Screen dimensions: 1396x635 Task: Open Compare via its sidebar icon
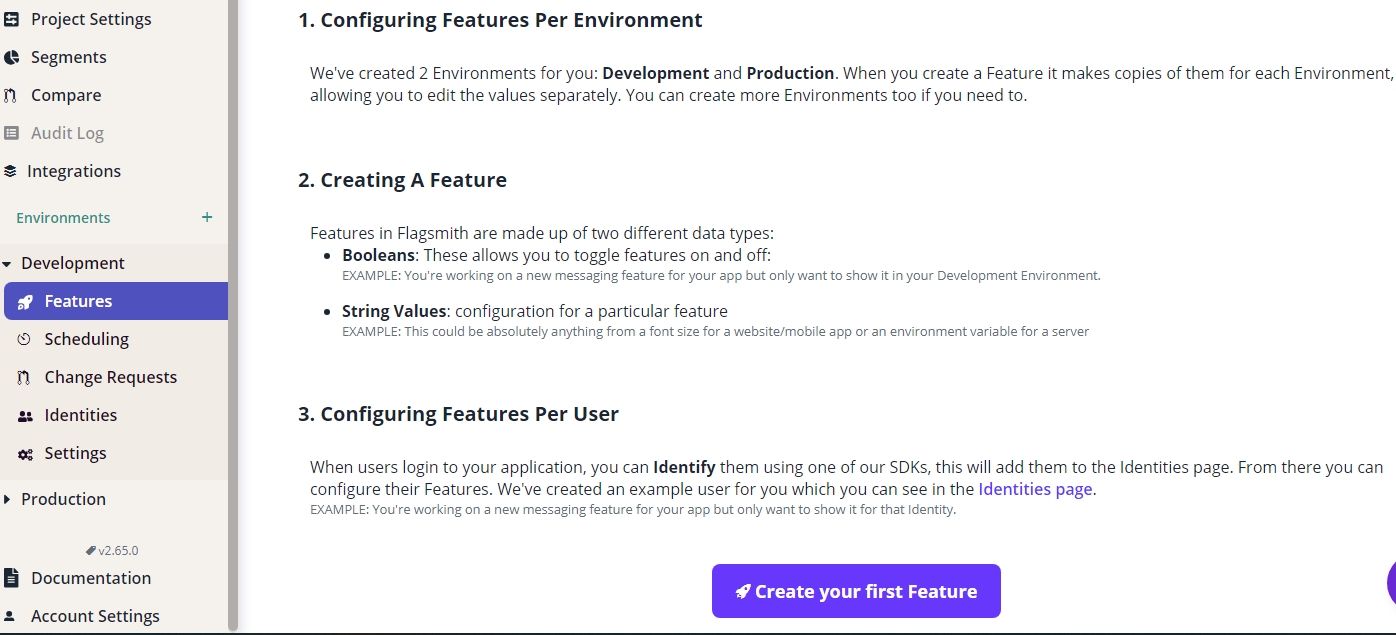(x=14, y=94)
